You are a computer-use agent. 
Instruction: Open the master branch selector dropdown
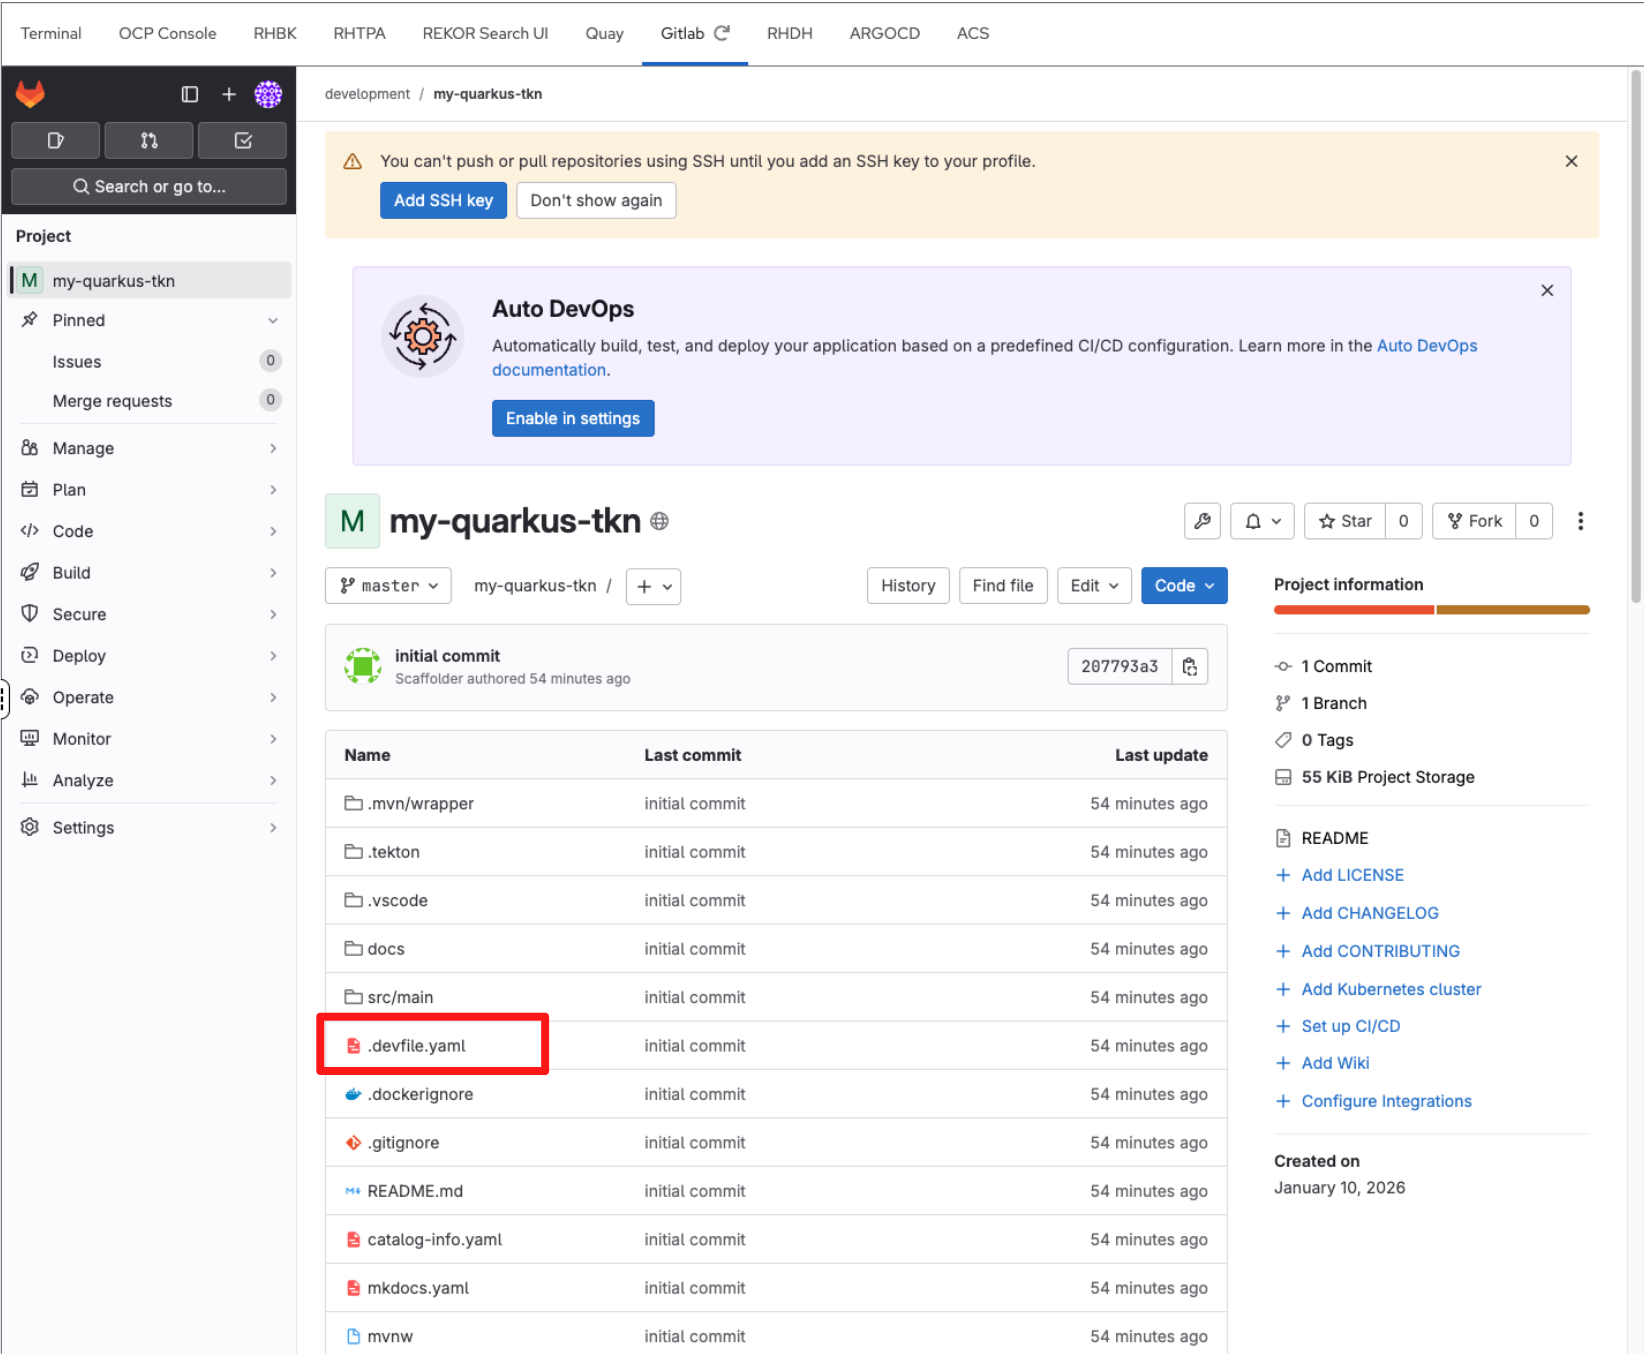[x=388, y=586]
